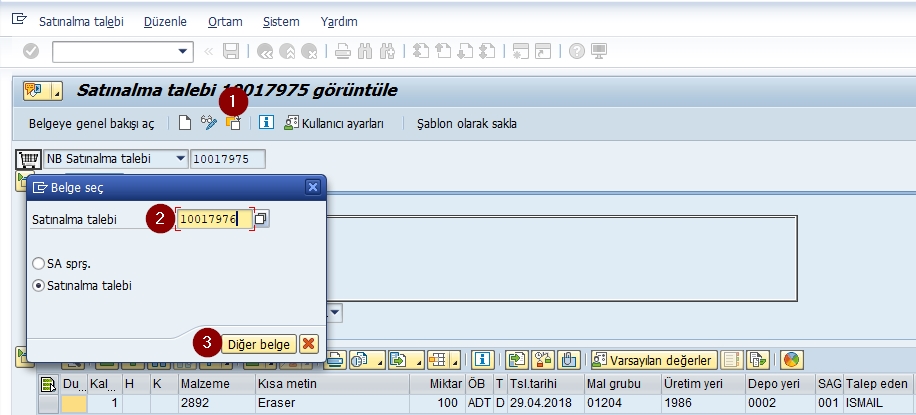This screenshot has height=415, width=916.
Task: Select the SA sprş. radio button
Action: [x=39, y=264]
